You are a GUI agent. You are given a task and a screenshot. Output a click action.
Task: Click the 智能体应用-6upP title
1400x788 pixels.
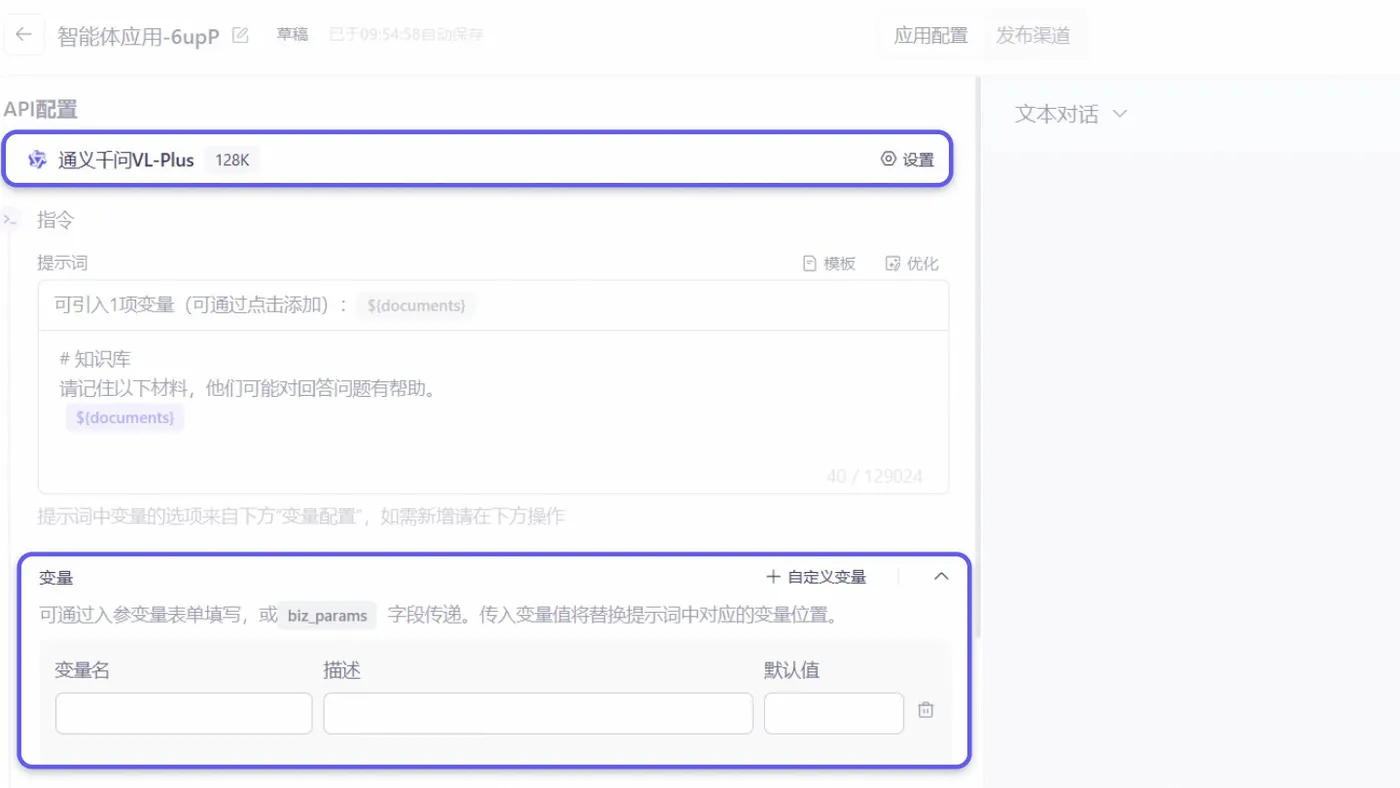(138, 37)
